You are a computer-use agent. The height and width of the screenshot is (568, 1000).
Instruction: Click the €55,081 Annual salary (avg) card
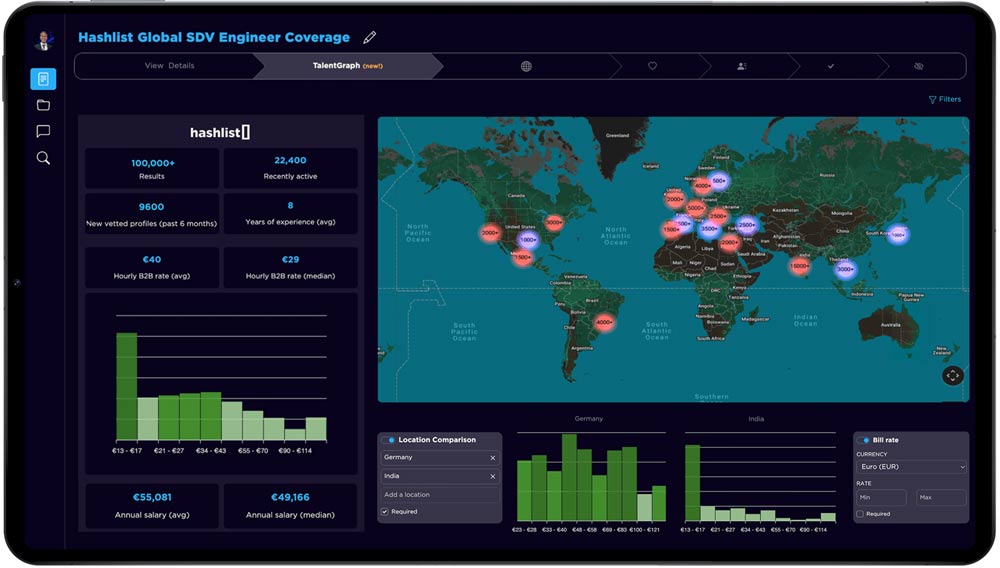pos(152,506)
